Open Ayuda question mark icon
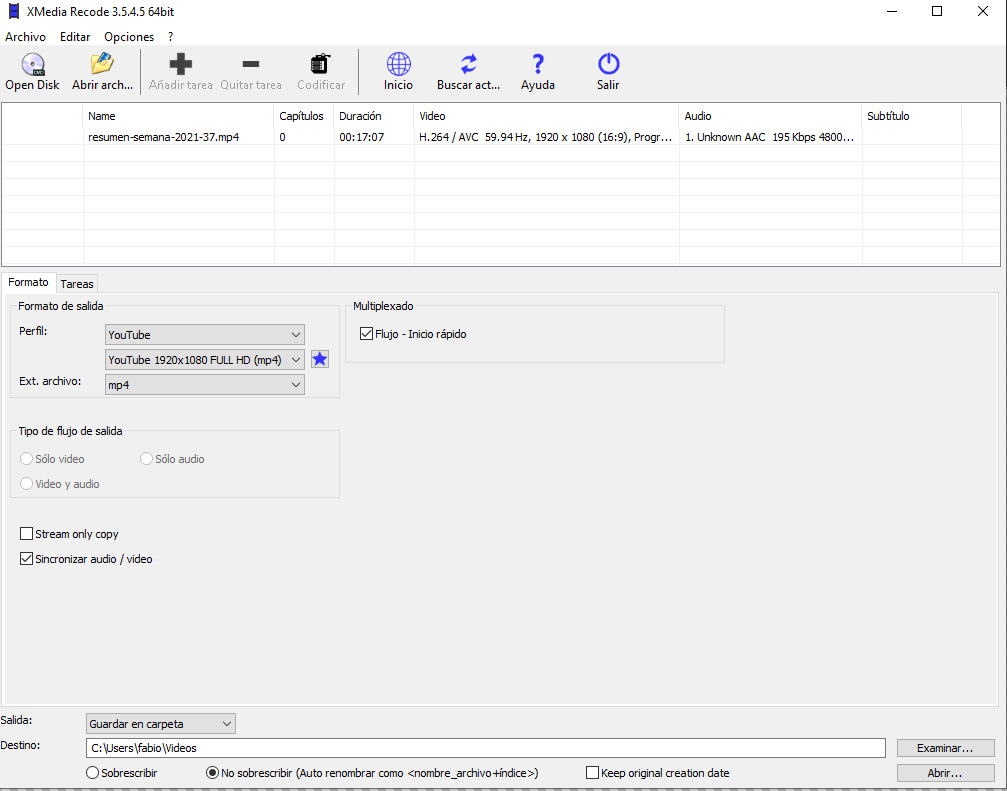 (x=538, y=64)
